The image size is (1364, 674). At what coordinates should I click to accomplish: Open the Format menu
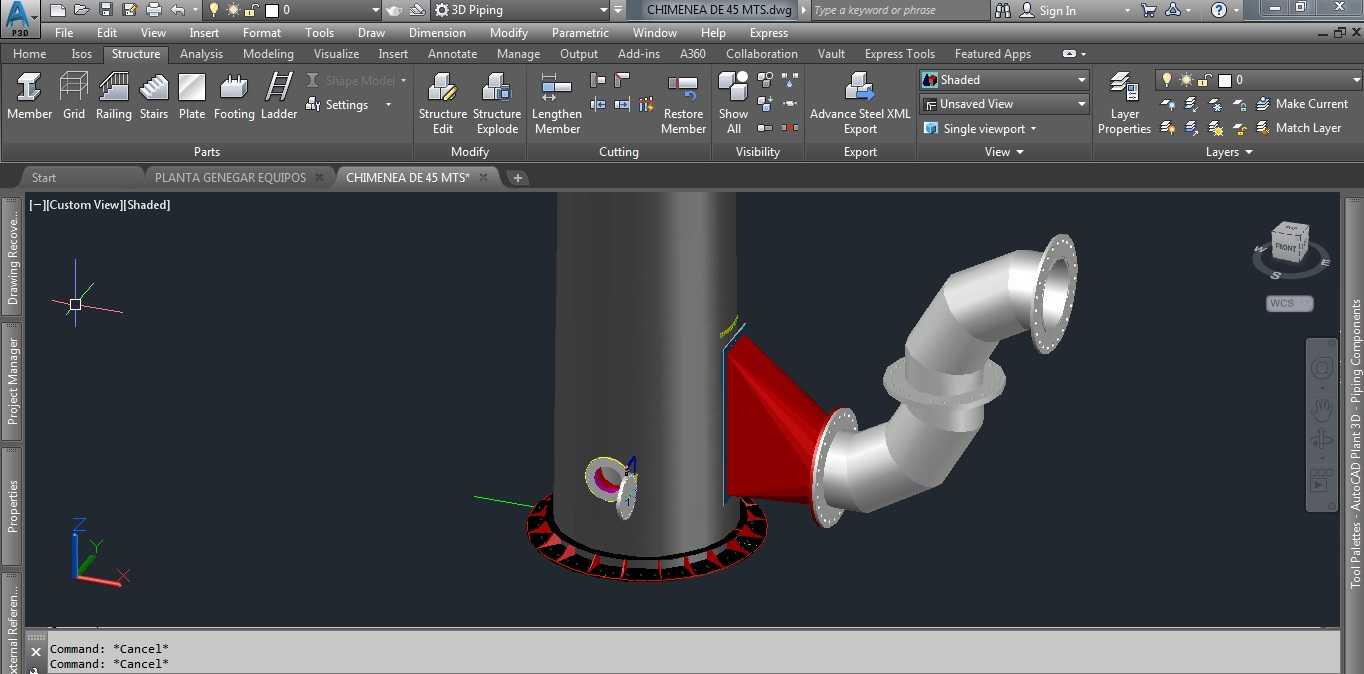click(262, 33)
